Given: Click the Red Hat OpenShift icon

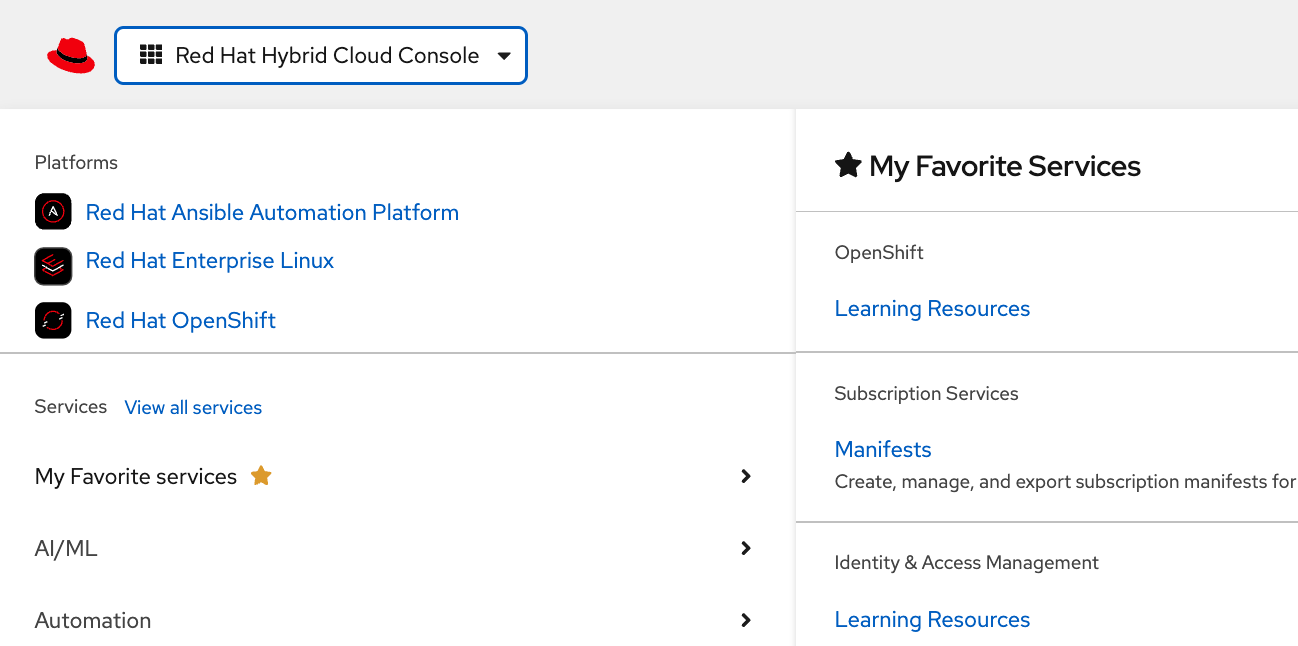Looking at the screenshot, I should pos(53,320).
